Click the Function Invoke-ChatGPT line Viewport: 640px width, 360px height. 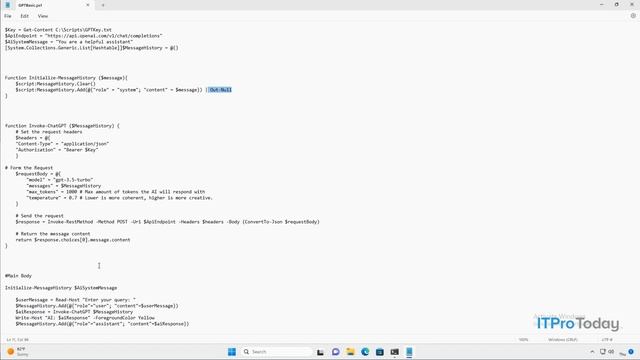coord(62,126)
